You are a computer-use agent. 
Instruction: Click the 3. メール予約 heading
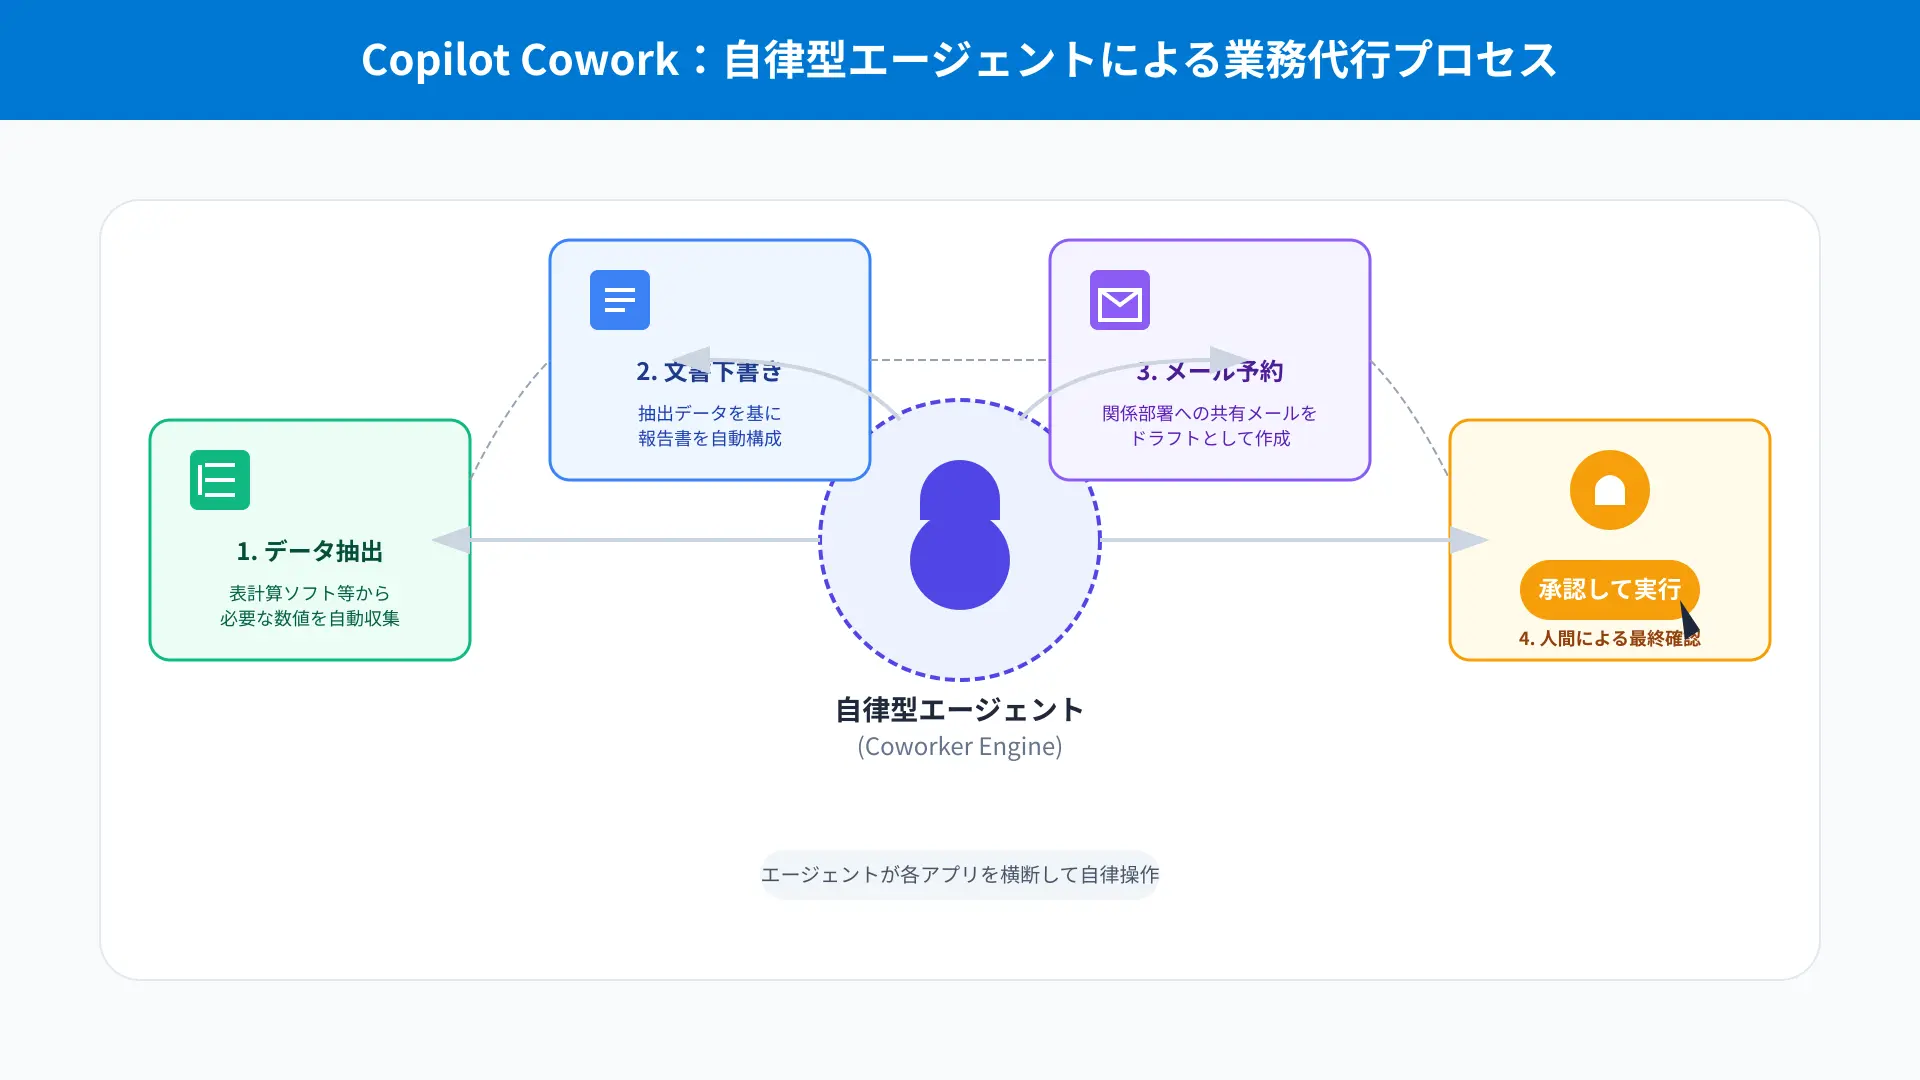click(x=1210, y=371)
